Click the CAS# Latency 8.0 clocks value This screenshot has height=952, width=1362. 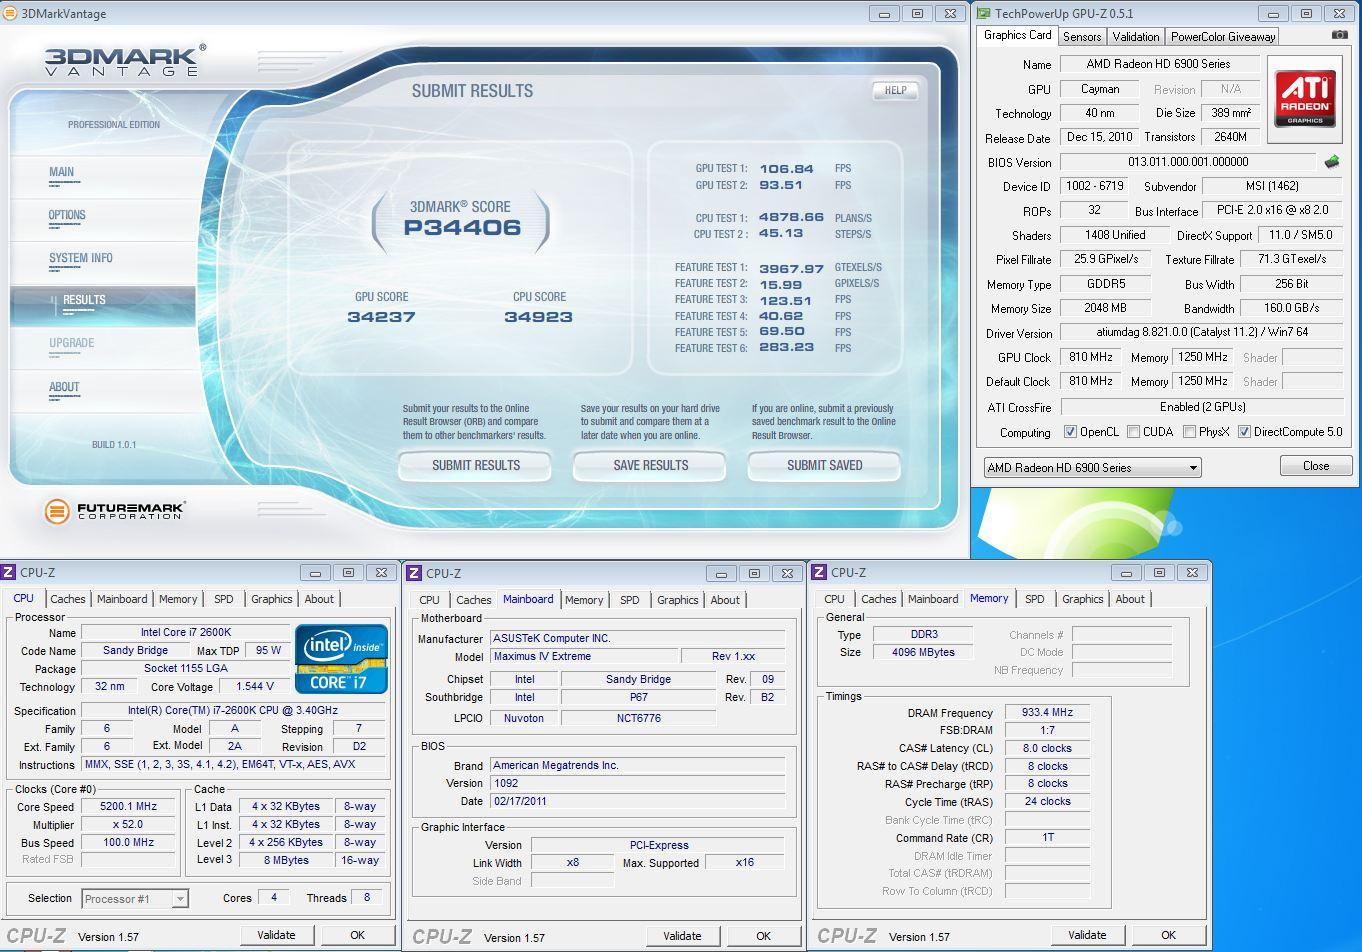point(1047,748)
